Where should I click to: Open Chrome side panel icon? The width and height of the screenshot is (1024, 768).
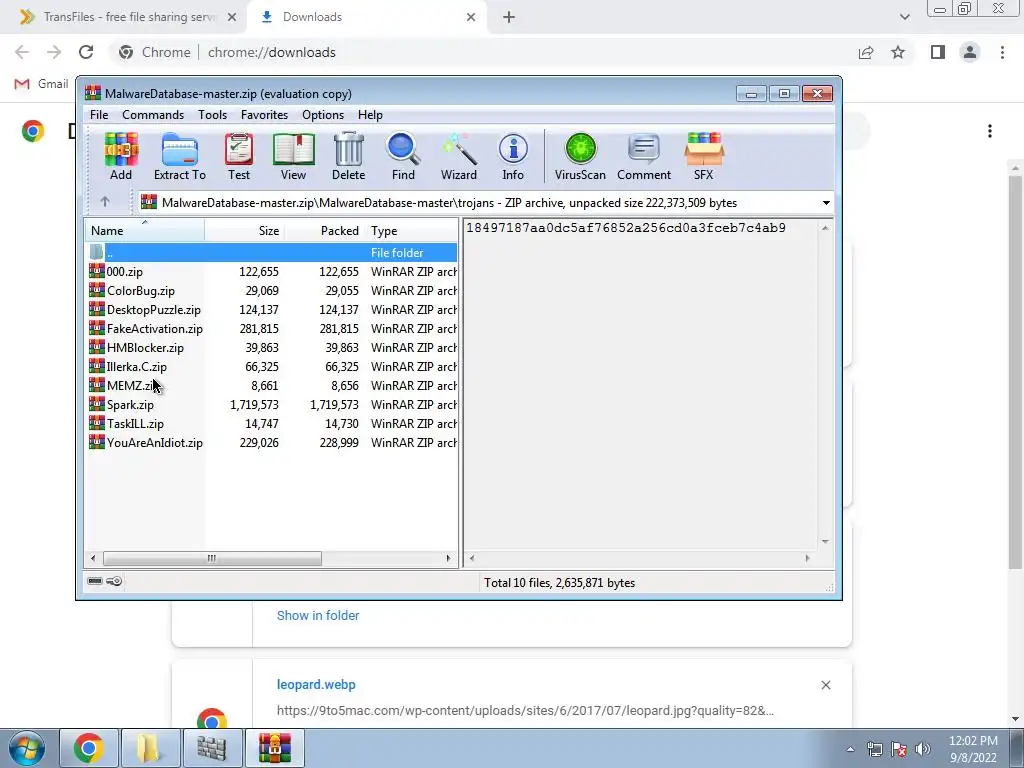[x=938, y=52]
